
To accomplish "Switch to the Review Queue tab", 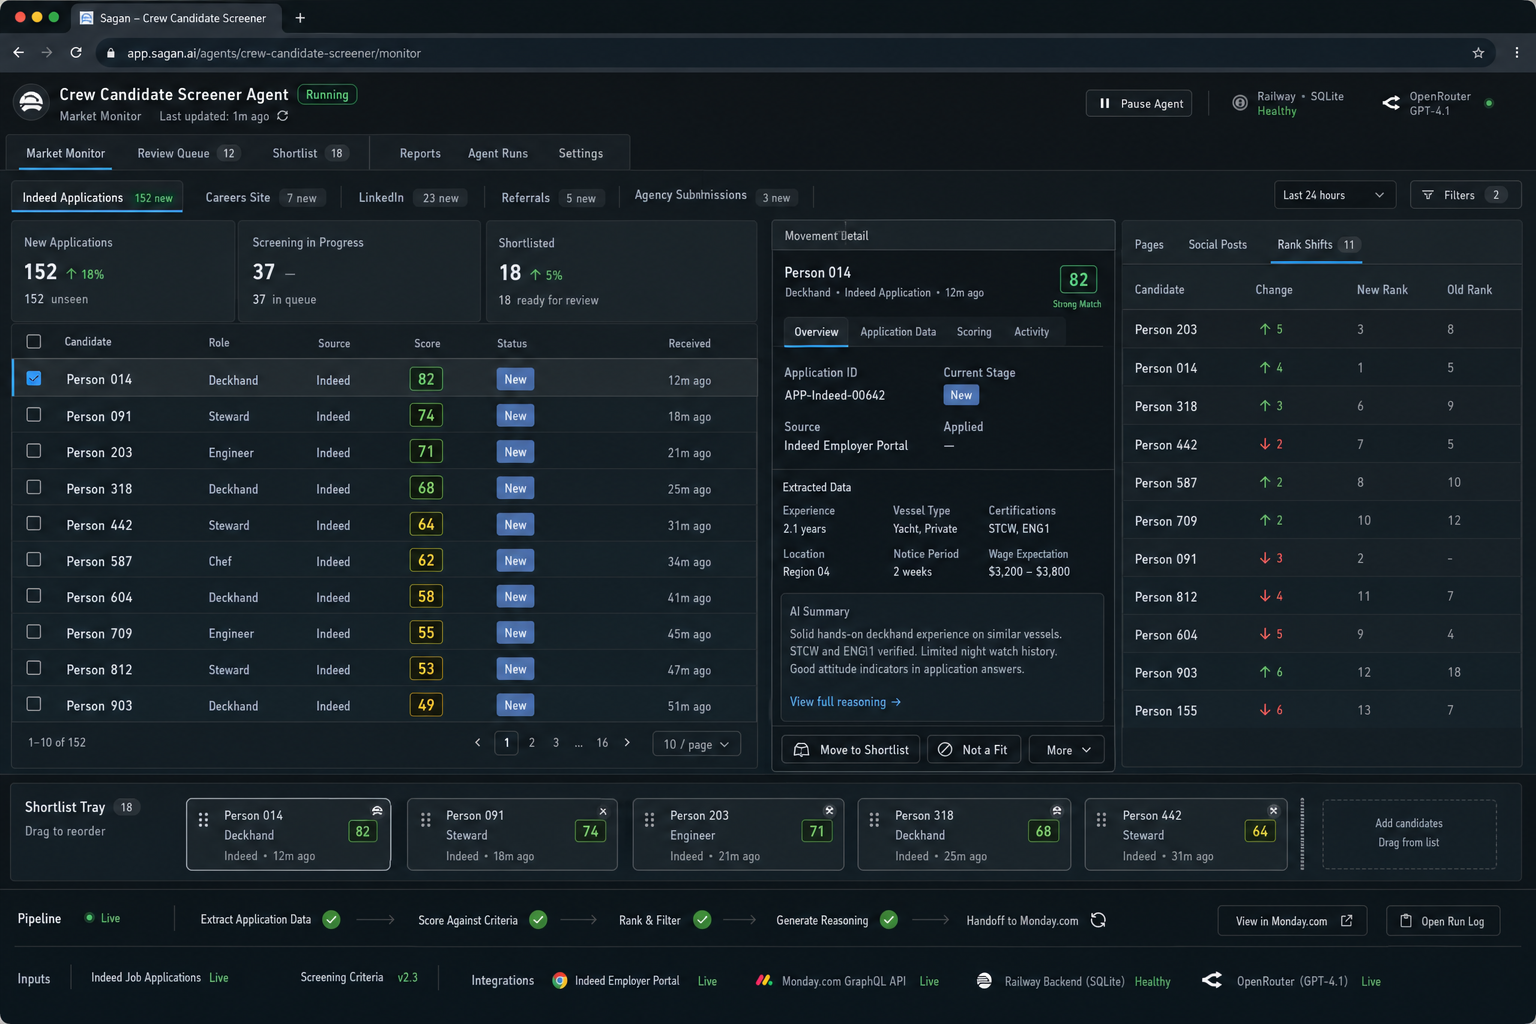I will coord(187,153).
